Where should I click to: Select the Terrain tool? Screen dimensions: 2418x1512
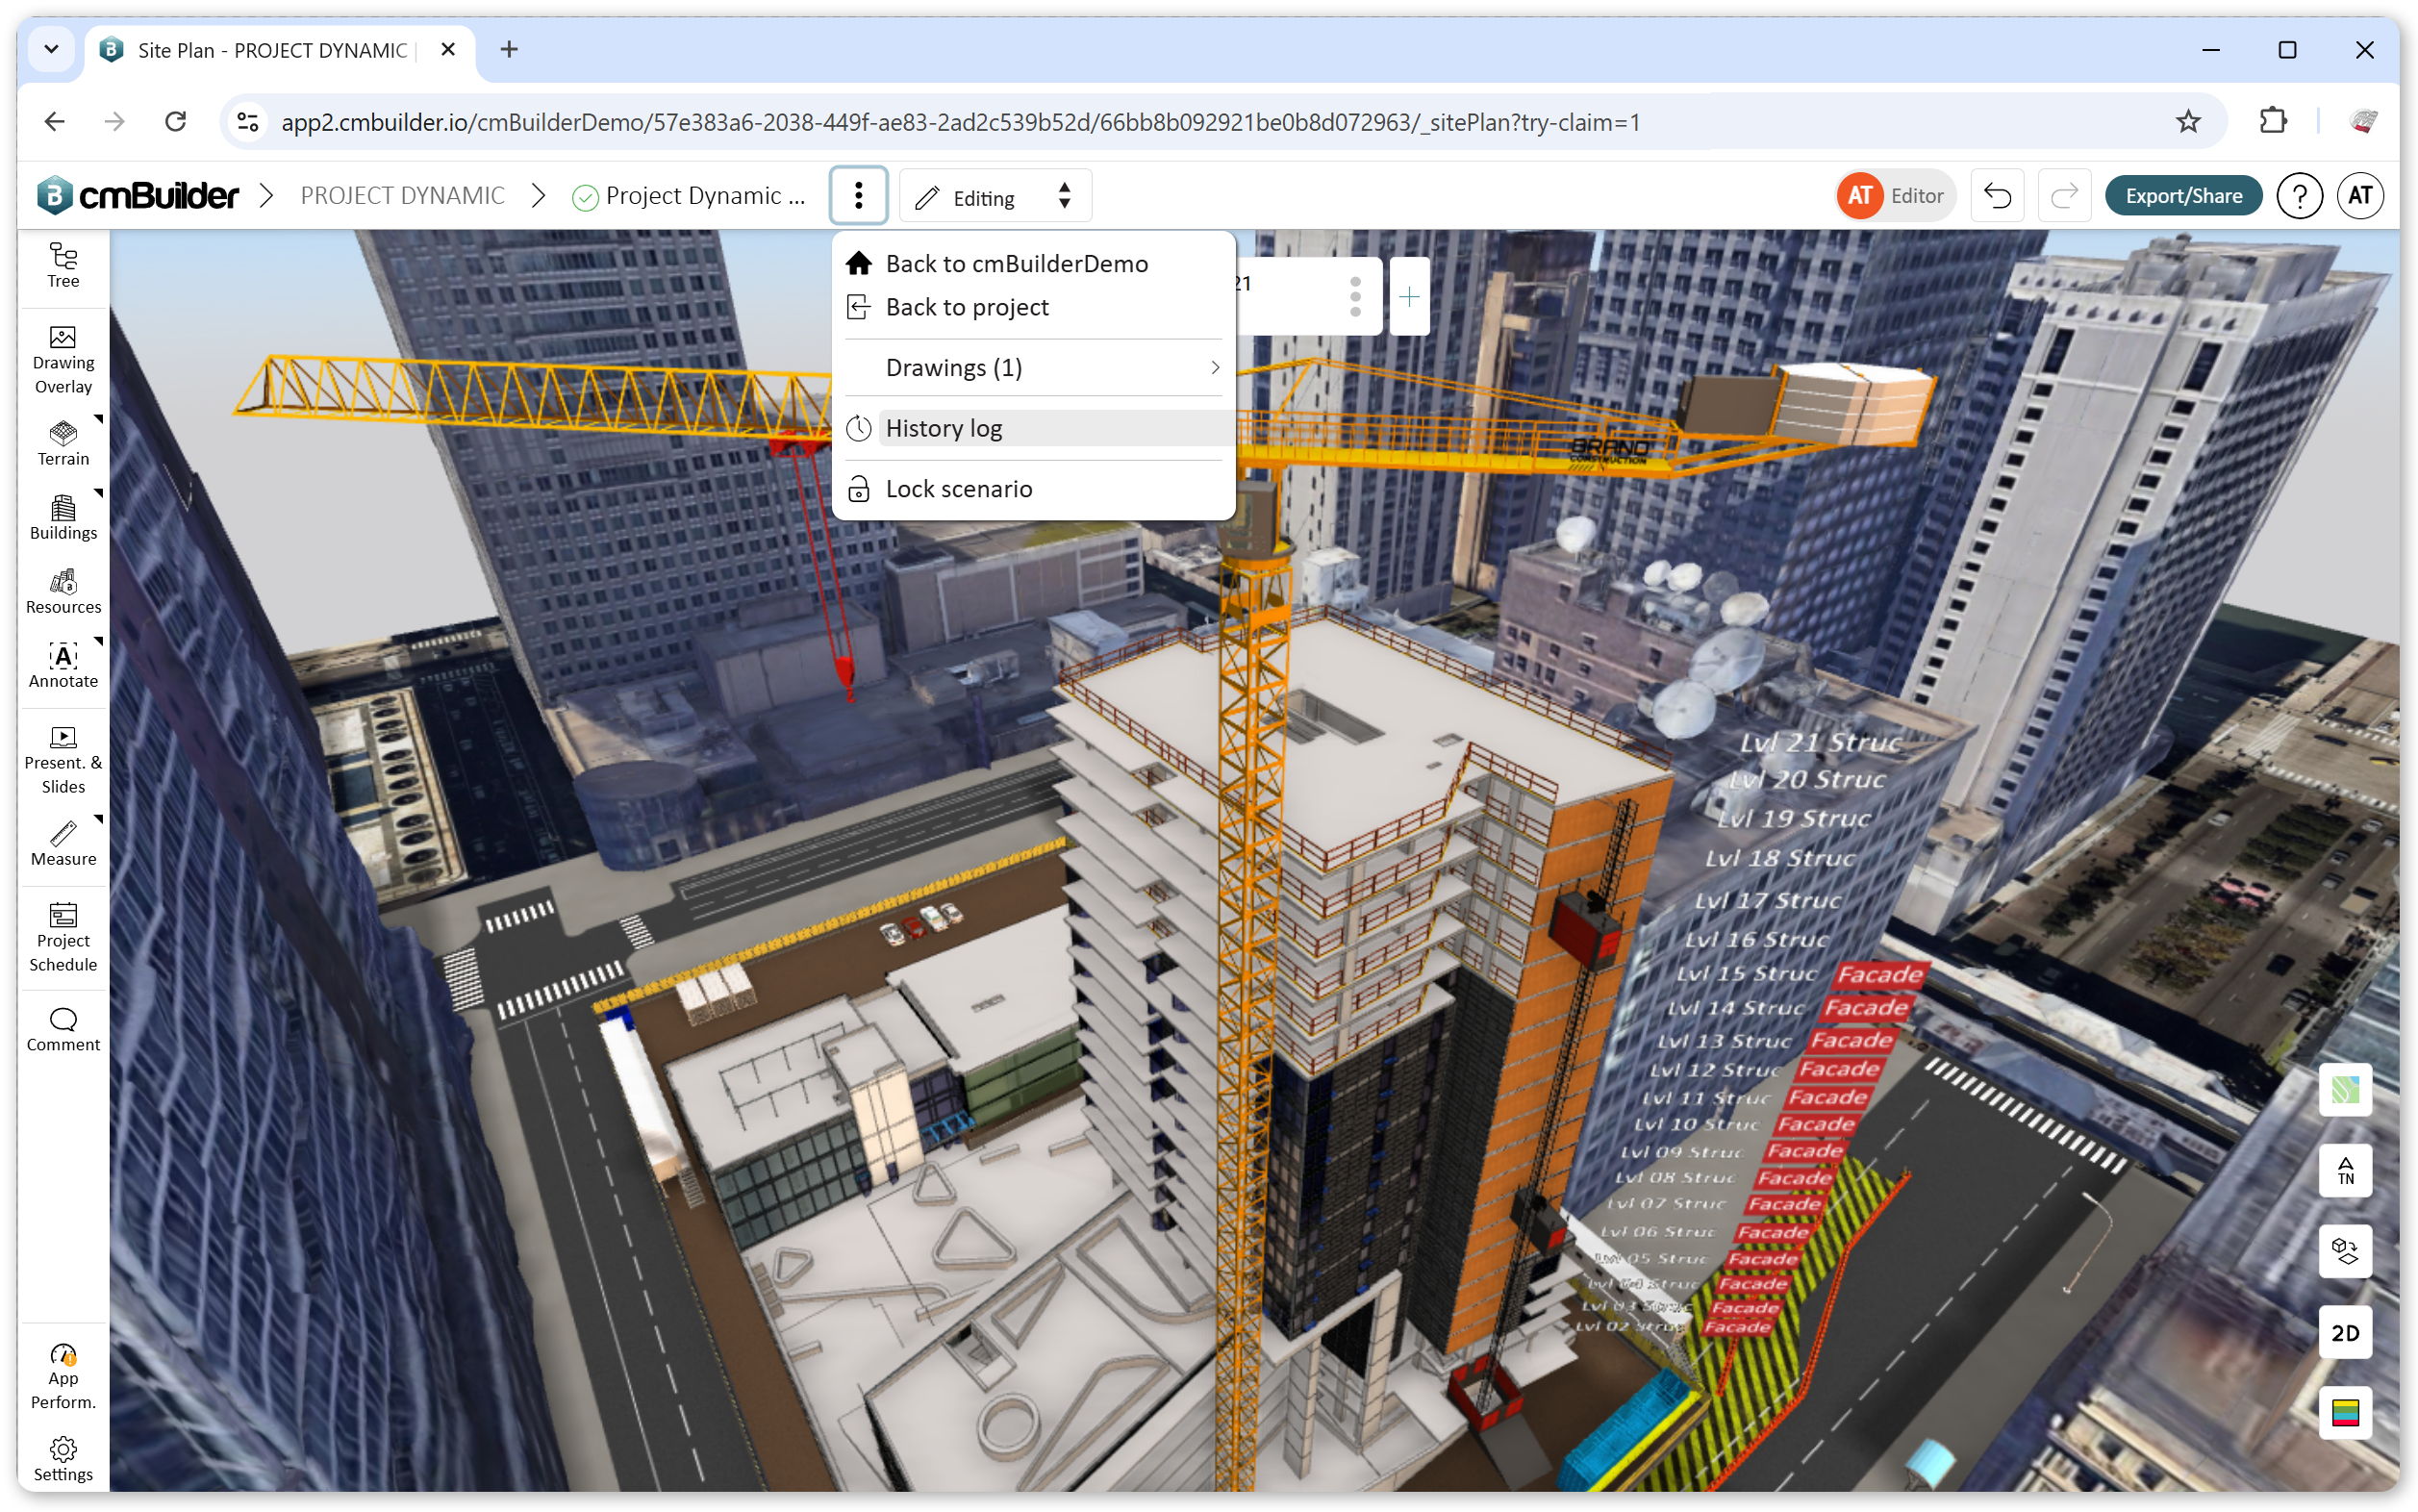tap(63, 443)
